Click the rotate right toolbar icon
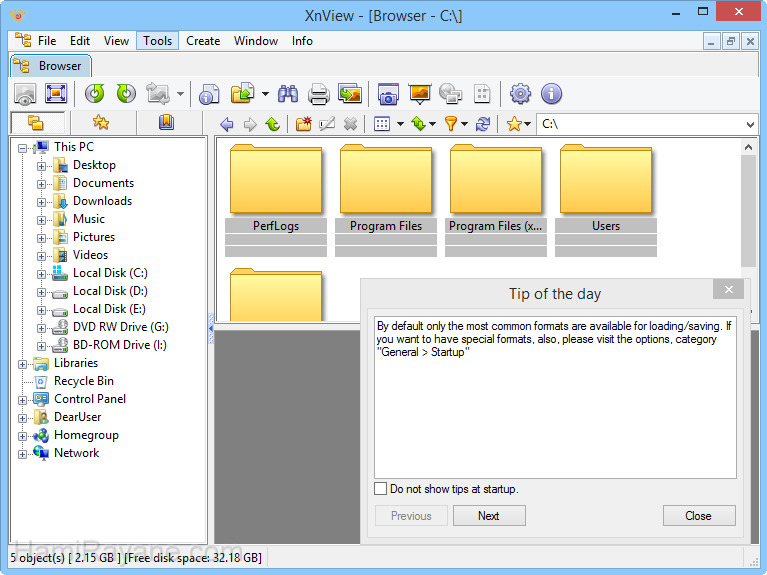This screenshot has width=767, height=575. [x=126, y=93]
